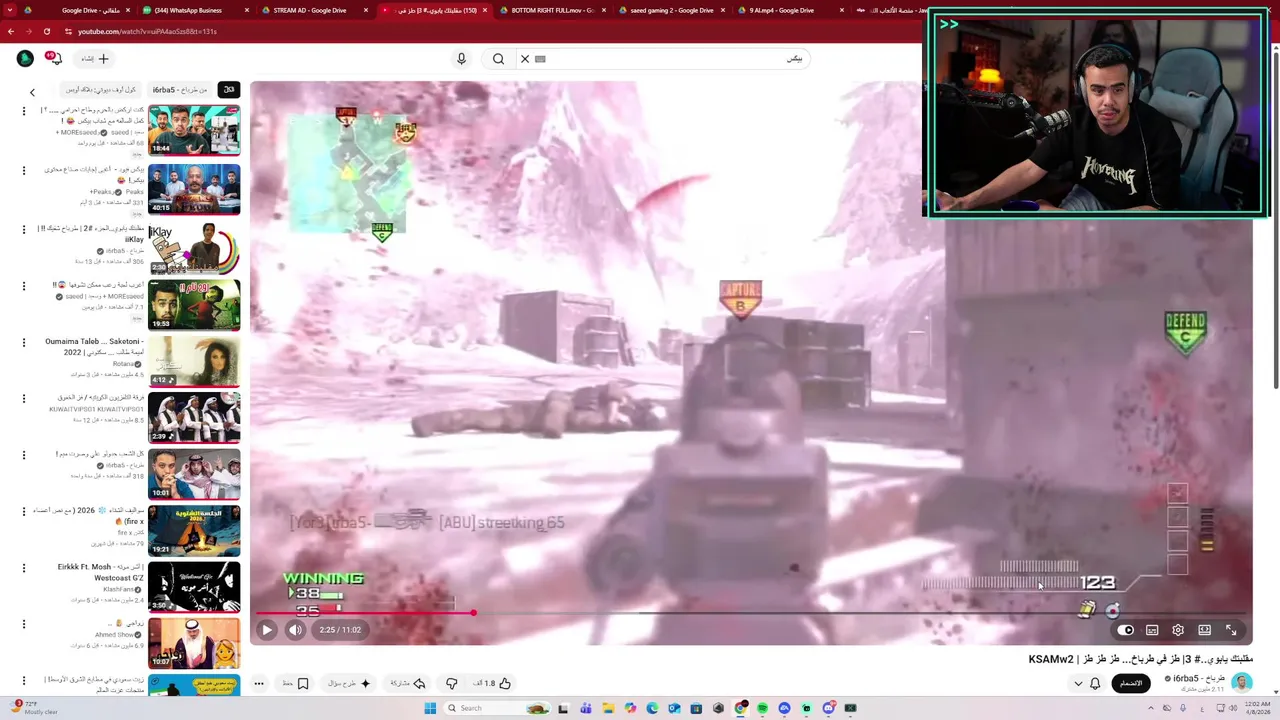
Task: Click the 2:25 / 11:02 time display
Action: pos(340,630)
